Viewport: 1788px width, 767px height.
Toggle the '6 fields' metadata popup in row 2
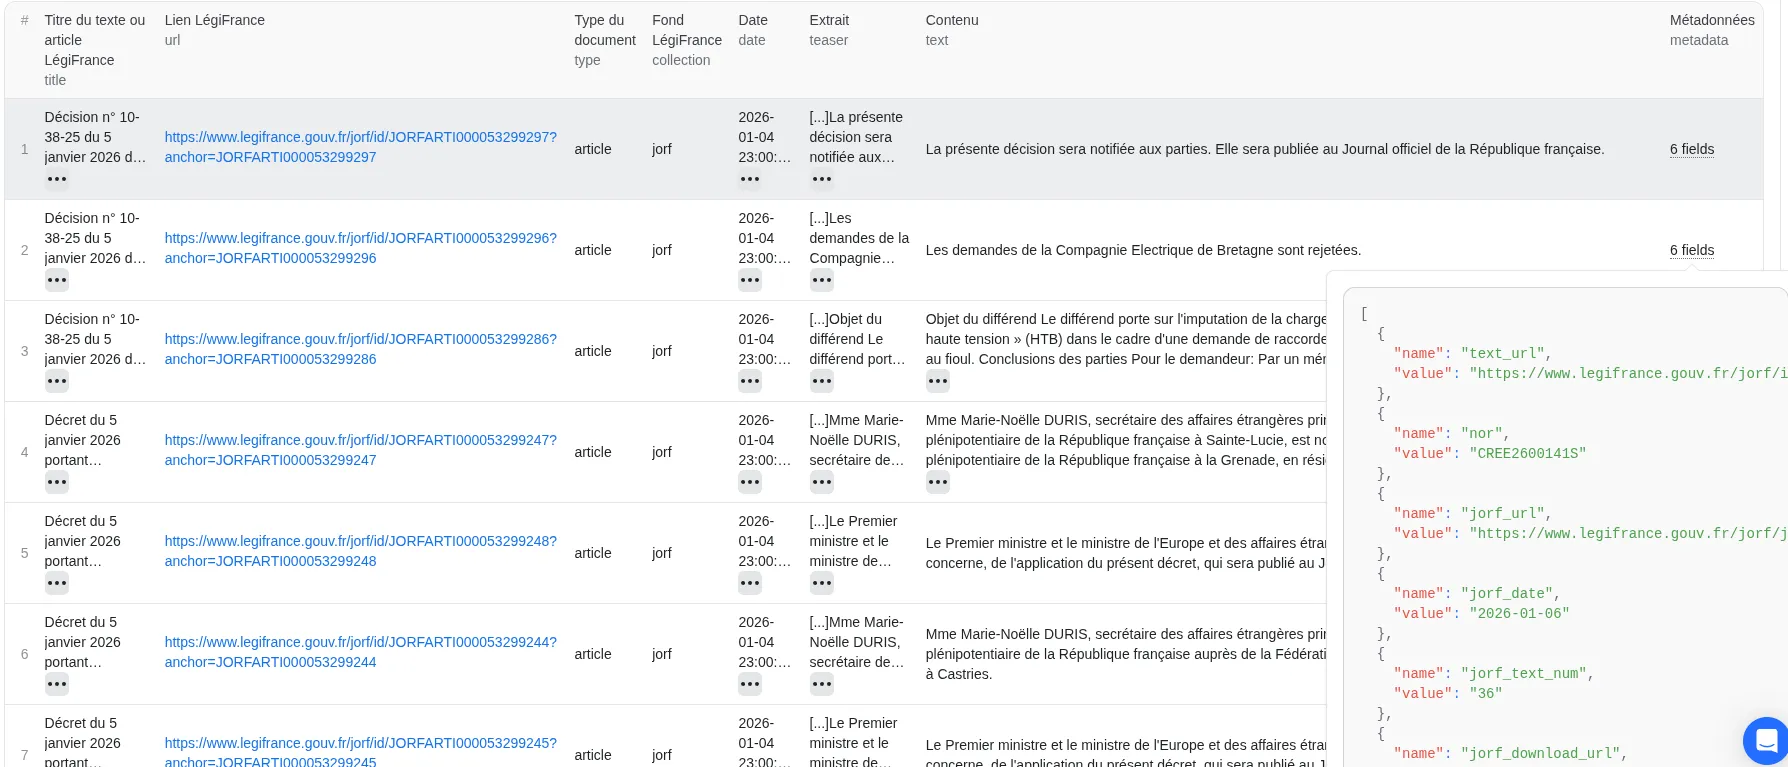[x=1692, y=250]
